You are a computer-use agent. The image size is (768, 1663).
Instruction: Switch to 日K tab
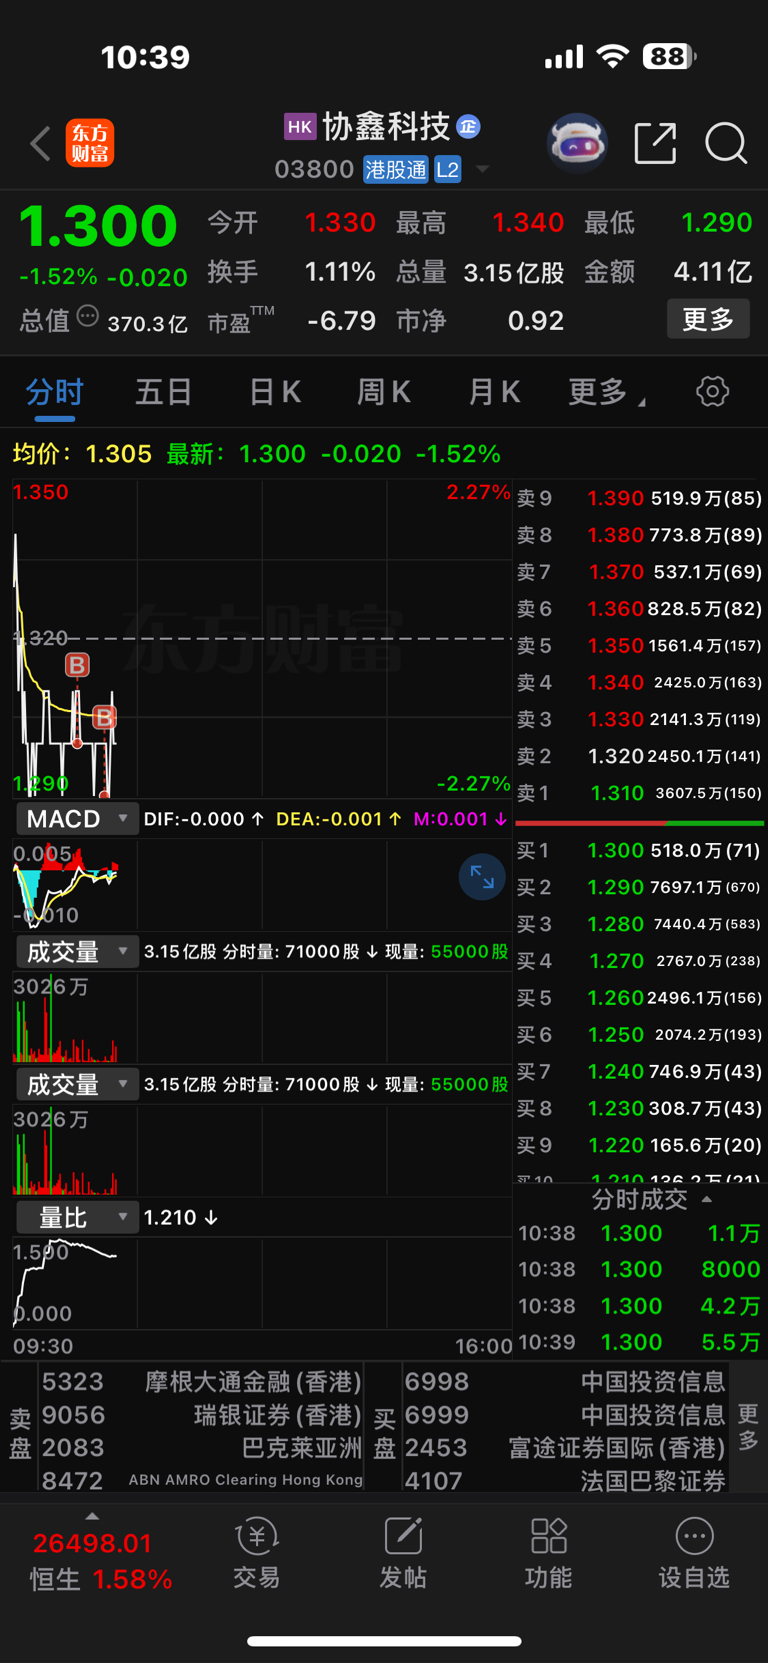tap(275, 391)
